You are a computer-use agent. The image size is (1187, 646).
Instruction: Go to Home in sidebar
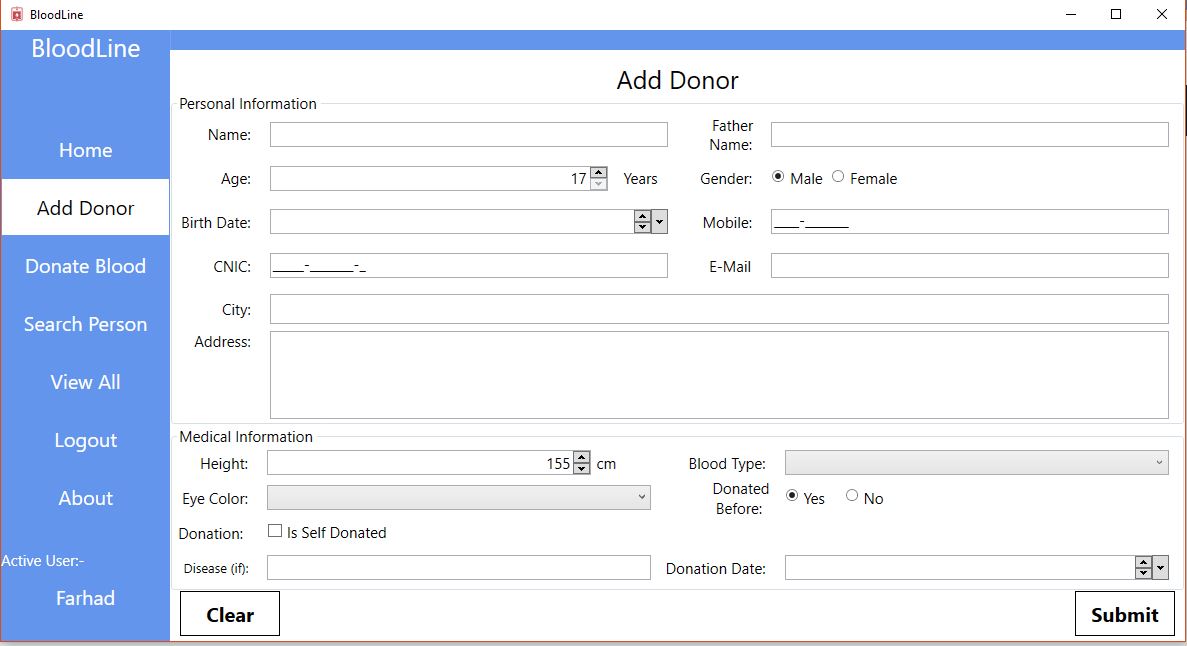86,150
